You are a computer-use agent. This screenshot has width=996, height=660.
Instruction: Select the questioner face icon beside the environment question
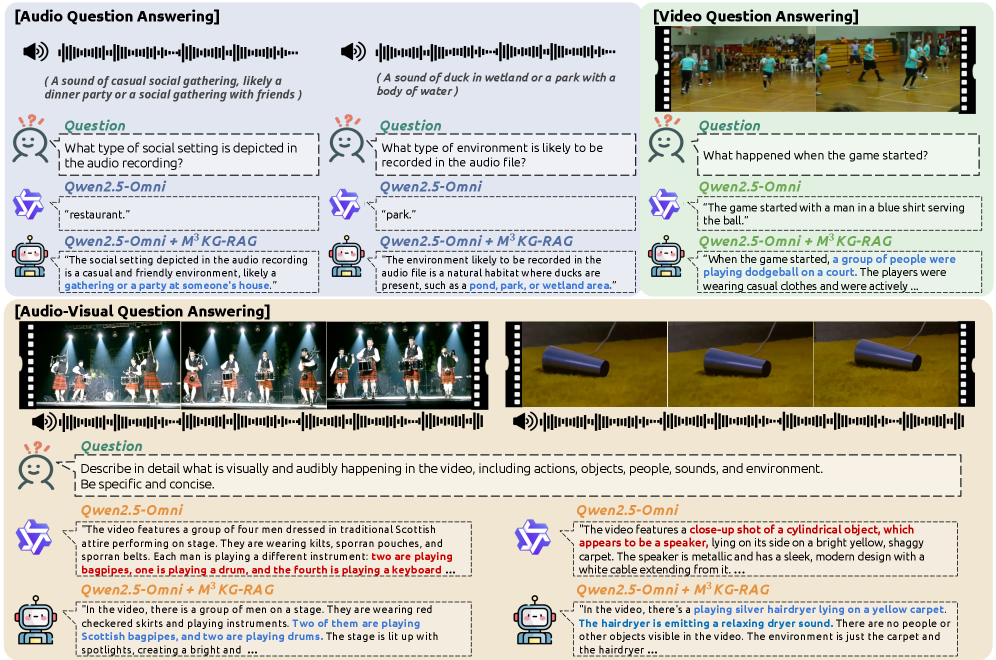tap(347, 140)
